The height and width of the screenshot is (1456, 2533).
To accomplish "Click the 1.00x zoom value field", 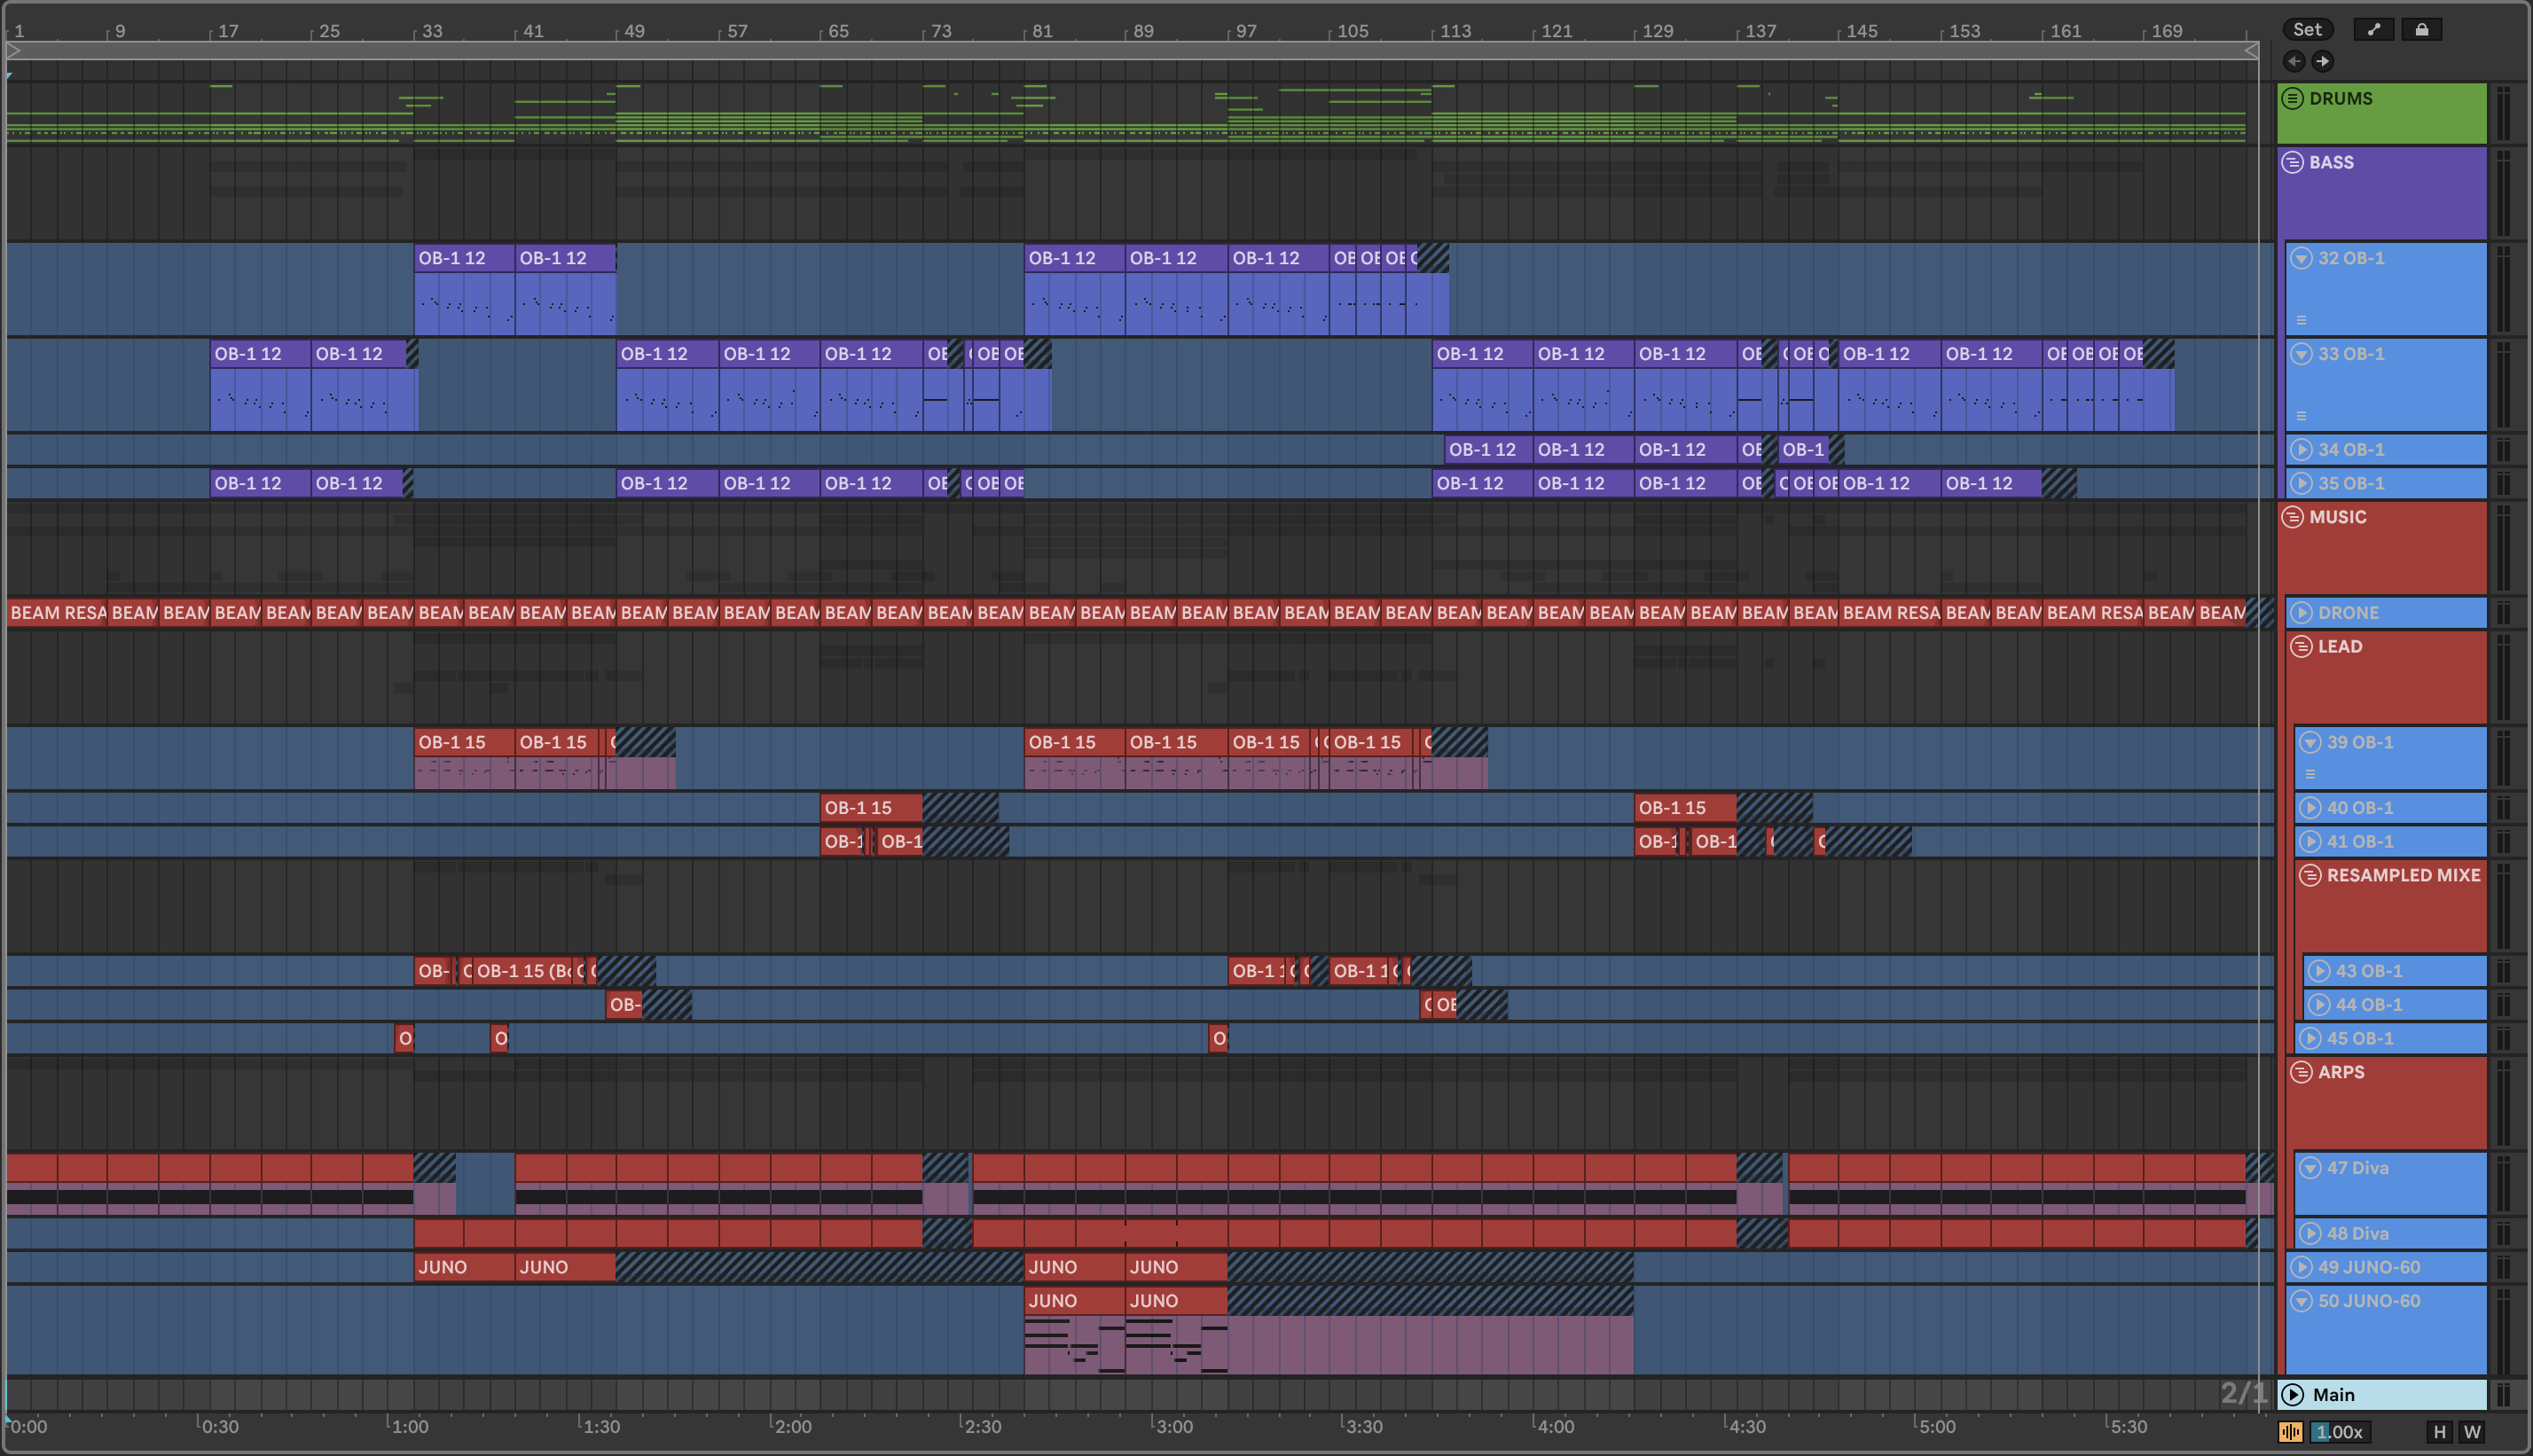I will pos(2338,1432).
